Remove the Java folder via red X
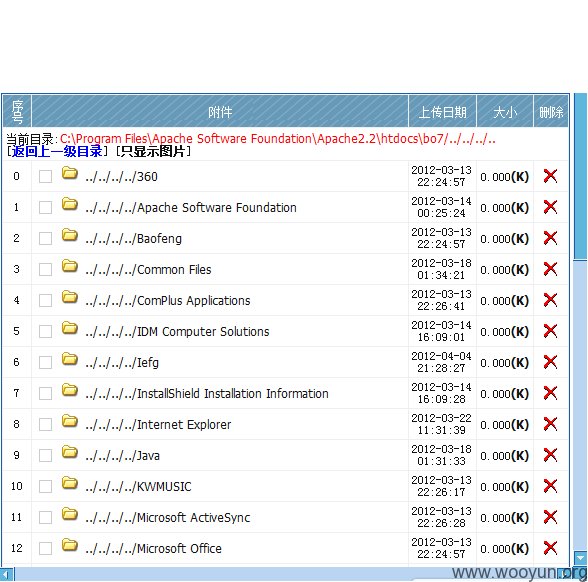The height and width of the screenshot is (582, 588). pos(550,455)
